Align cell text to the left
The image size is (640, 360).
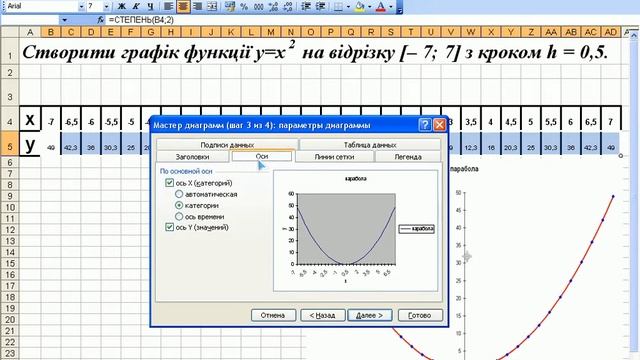pyautogui.click(x=169, y=7)
